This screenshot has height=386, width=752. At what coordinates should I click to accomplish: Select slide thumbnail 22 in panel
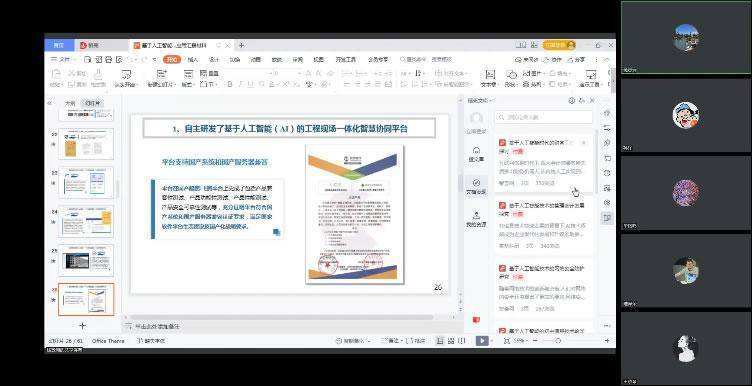(x=86, y=144)
